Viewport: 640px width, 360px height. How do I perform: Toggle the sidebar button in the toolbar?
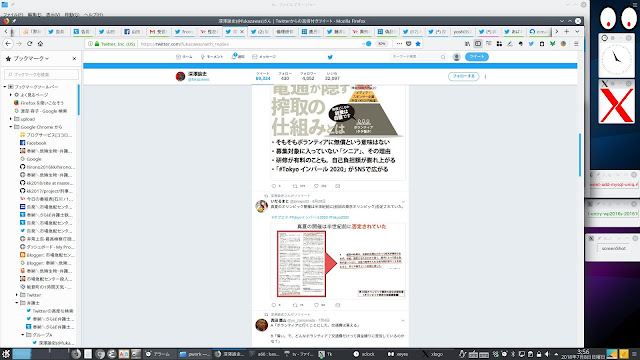[478, 44]
